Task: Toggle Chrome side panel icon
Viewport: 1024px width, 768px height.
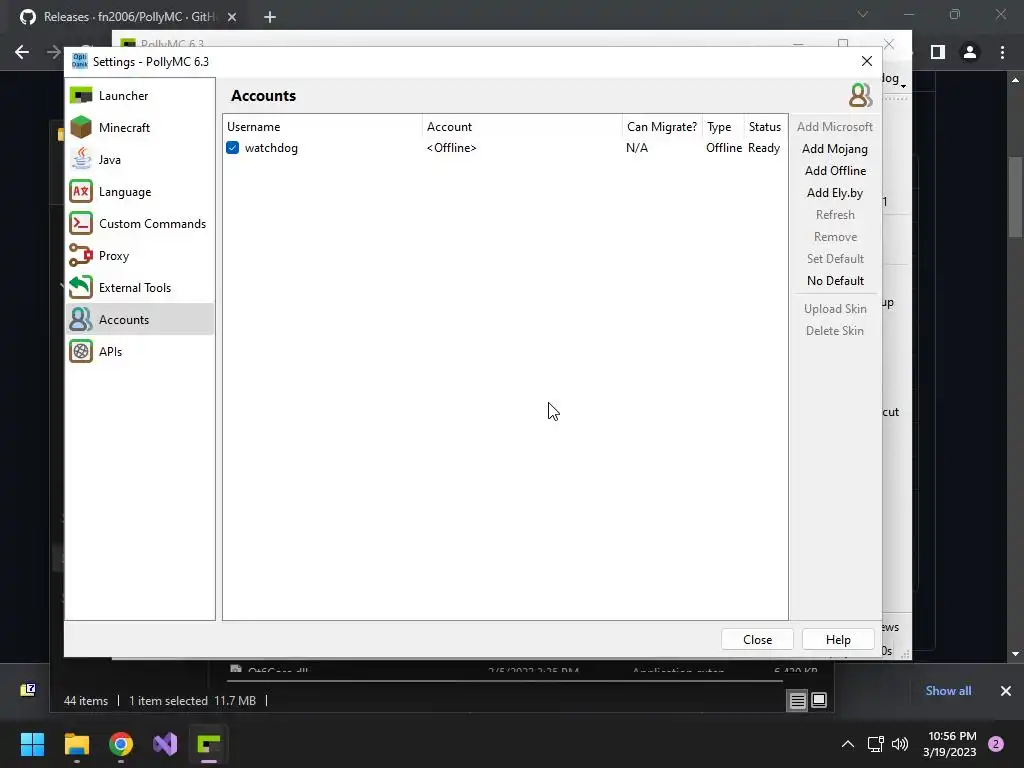Action: [x=938, y=52]
